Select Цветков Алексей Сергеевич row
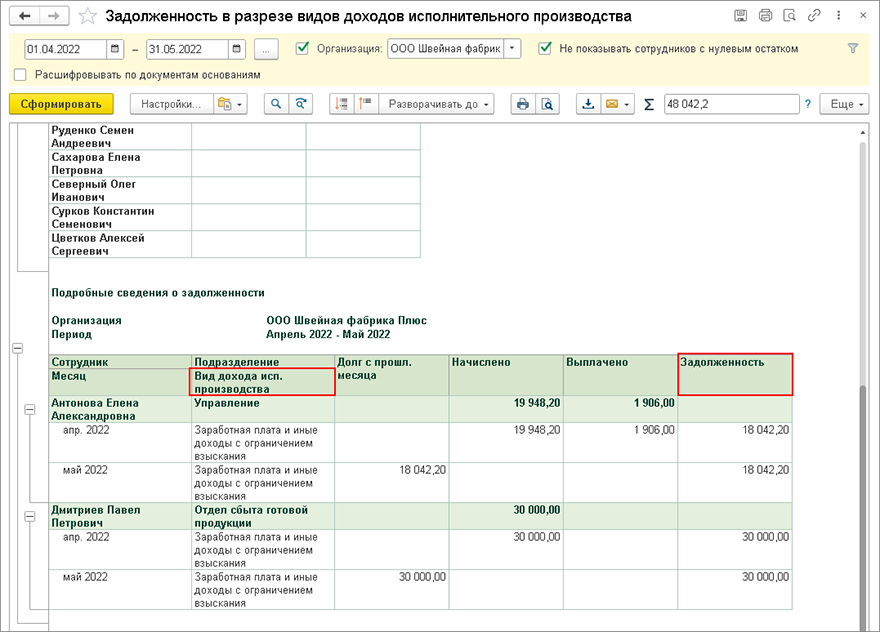The image size is (880, 632). tap(235, 244)
